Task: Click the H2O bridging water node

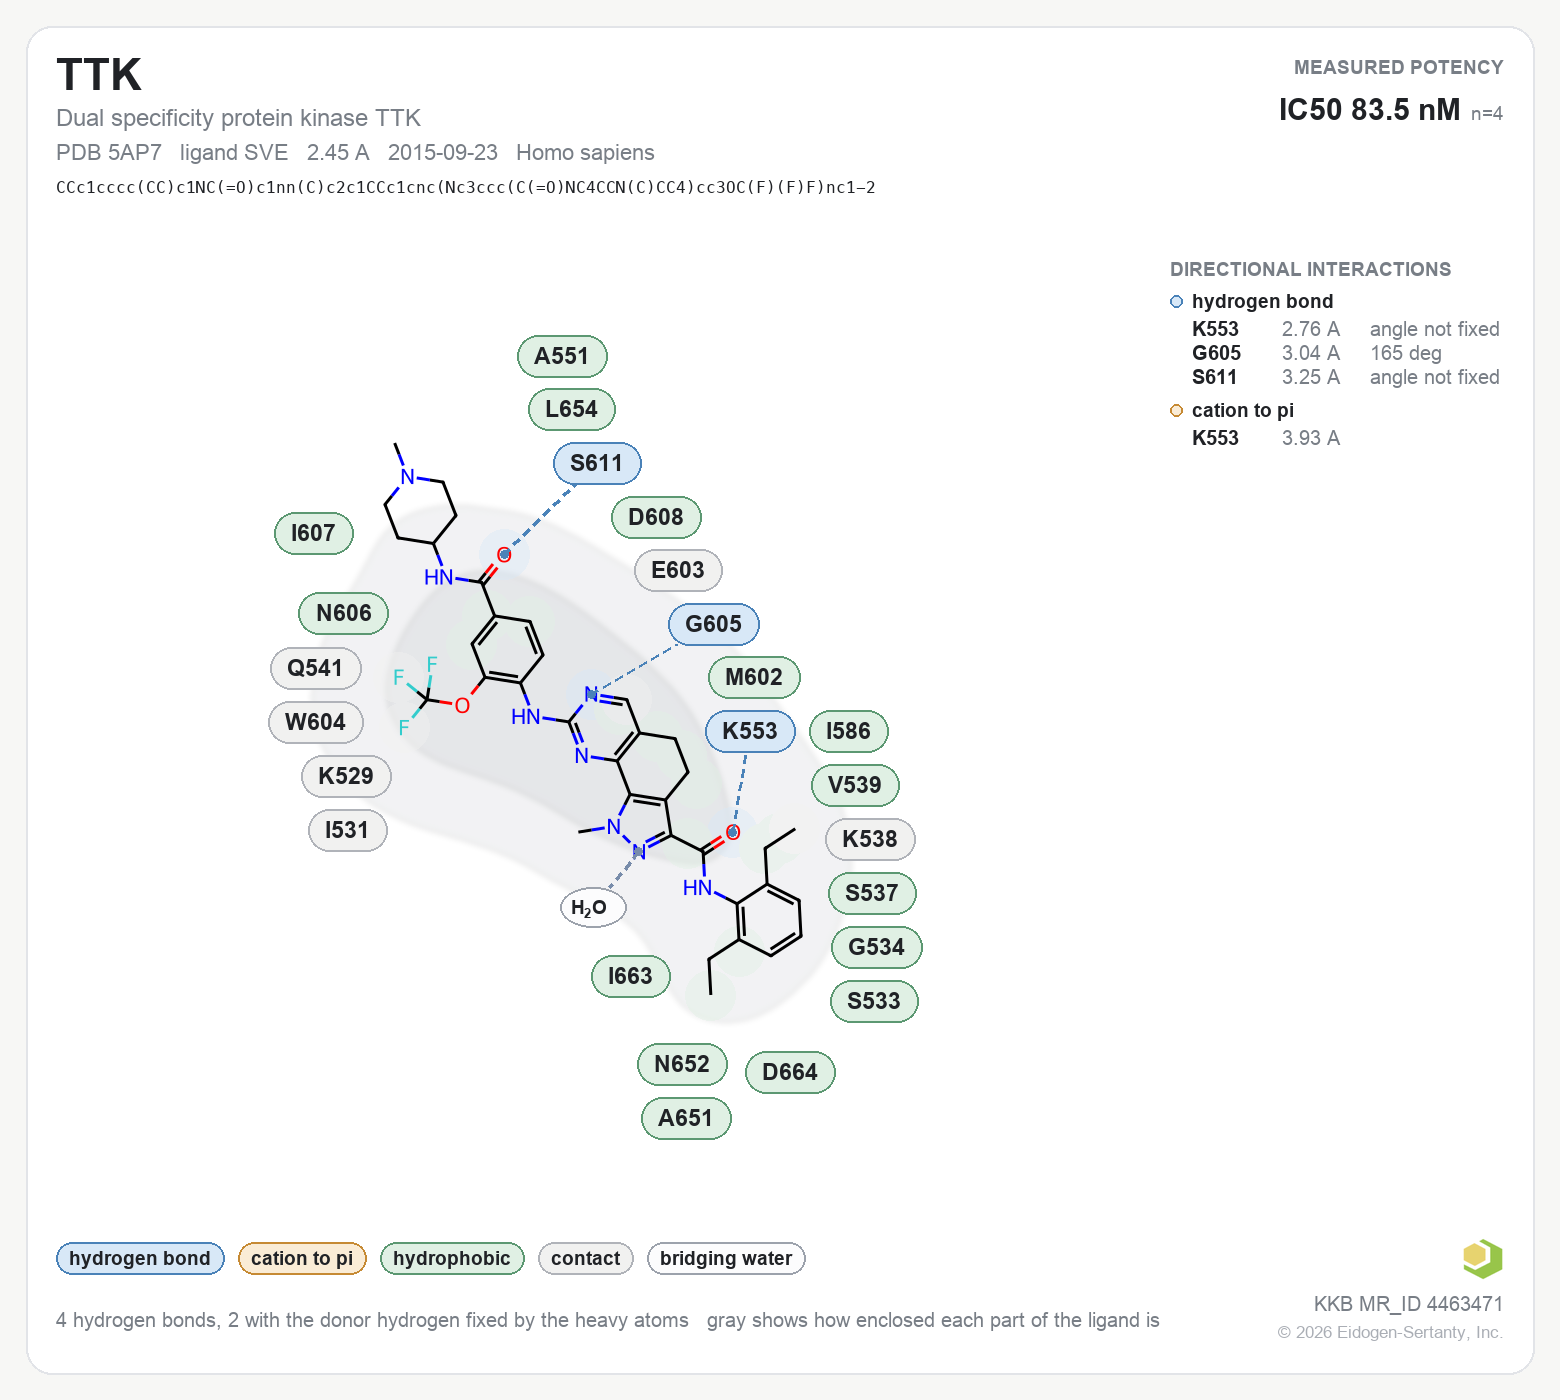Action: pos(593,908)
